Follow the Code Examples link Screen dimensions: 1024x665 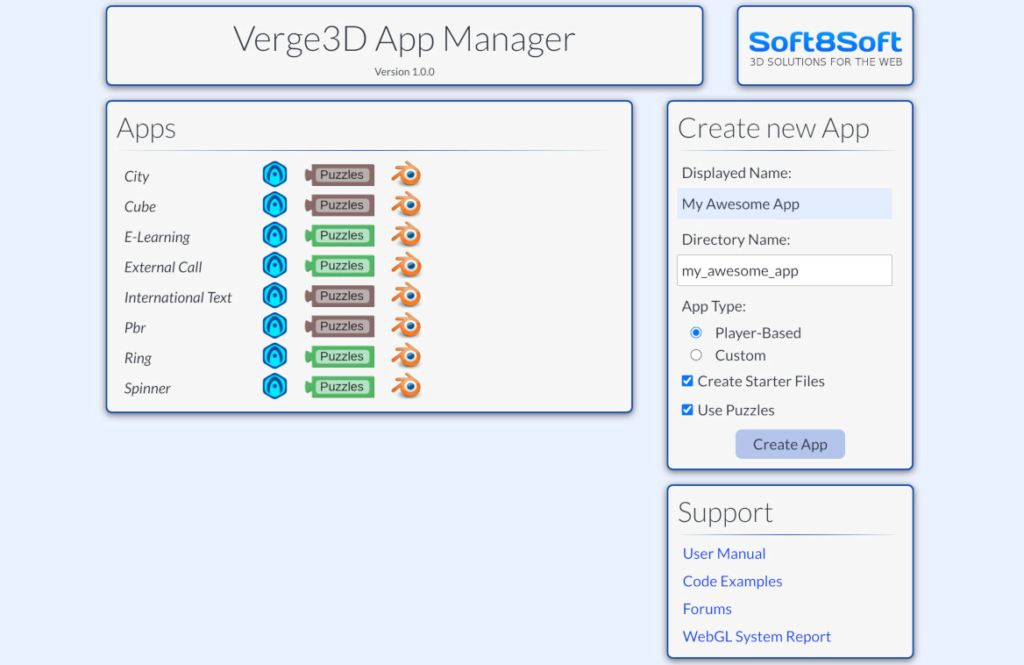tap(732, 581)
